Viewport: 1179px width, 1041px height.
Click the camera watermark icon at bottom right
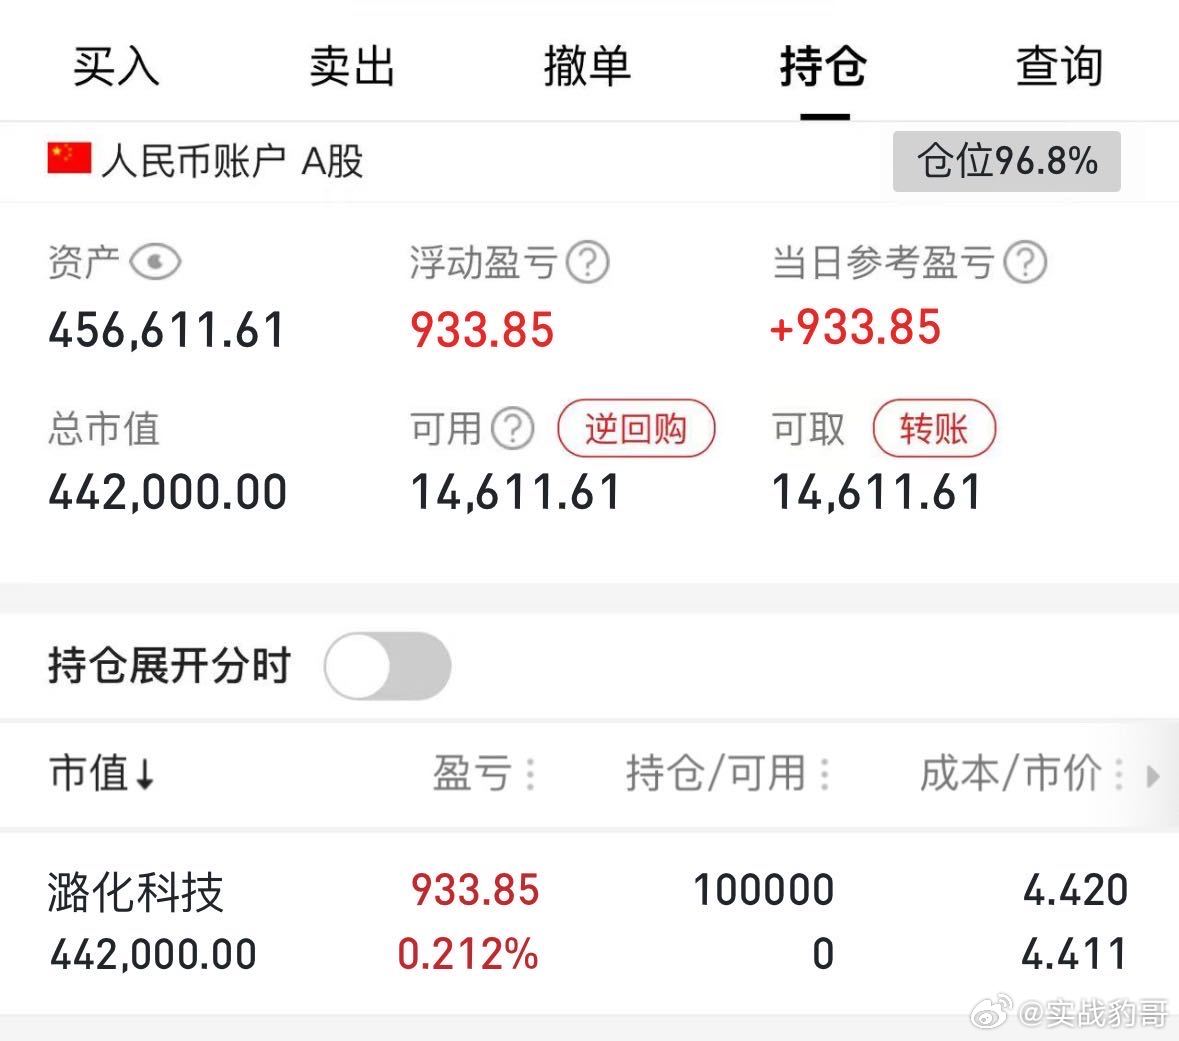[991, 1015]
